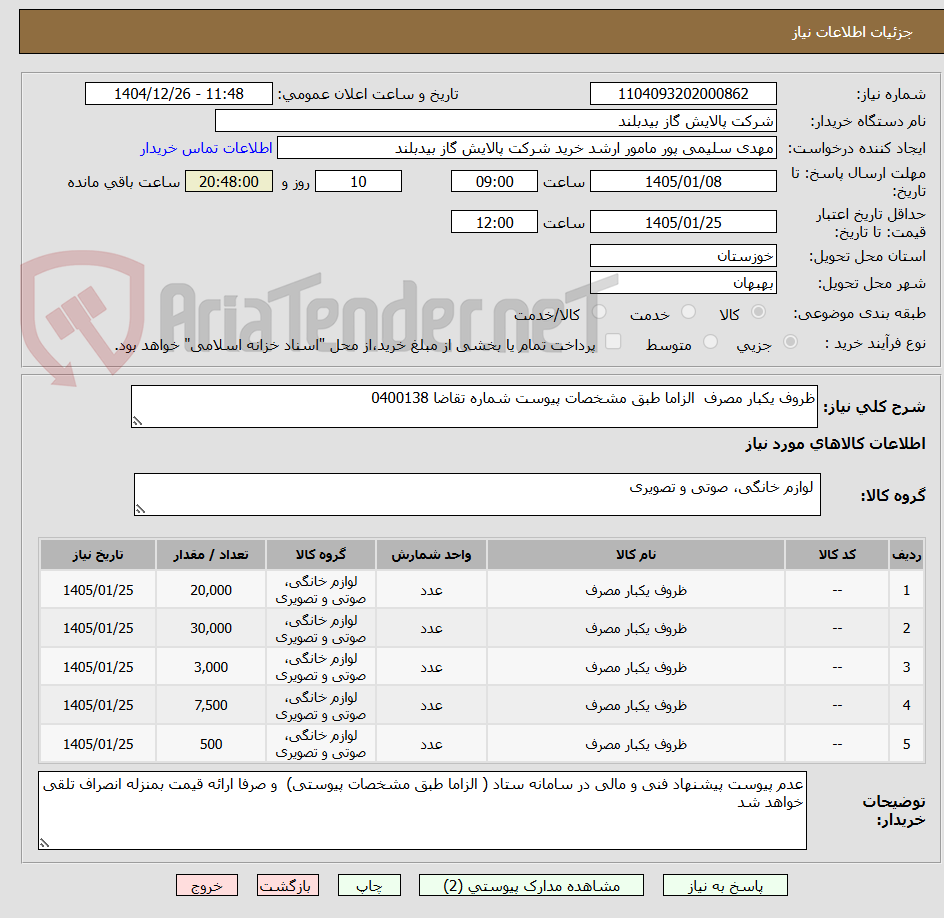Click the خوزستان province field

(683, 256)
